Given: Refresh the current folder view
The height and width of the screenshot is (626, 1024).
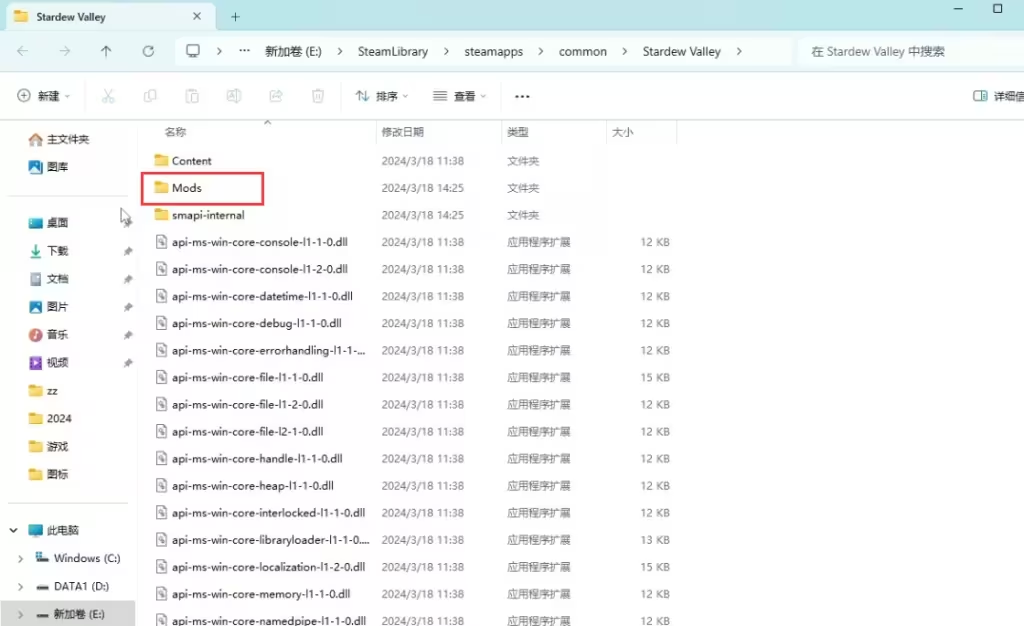Looking at the screenshot, I should tap(148, 52).
